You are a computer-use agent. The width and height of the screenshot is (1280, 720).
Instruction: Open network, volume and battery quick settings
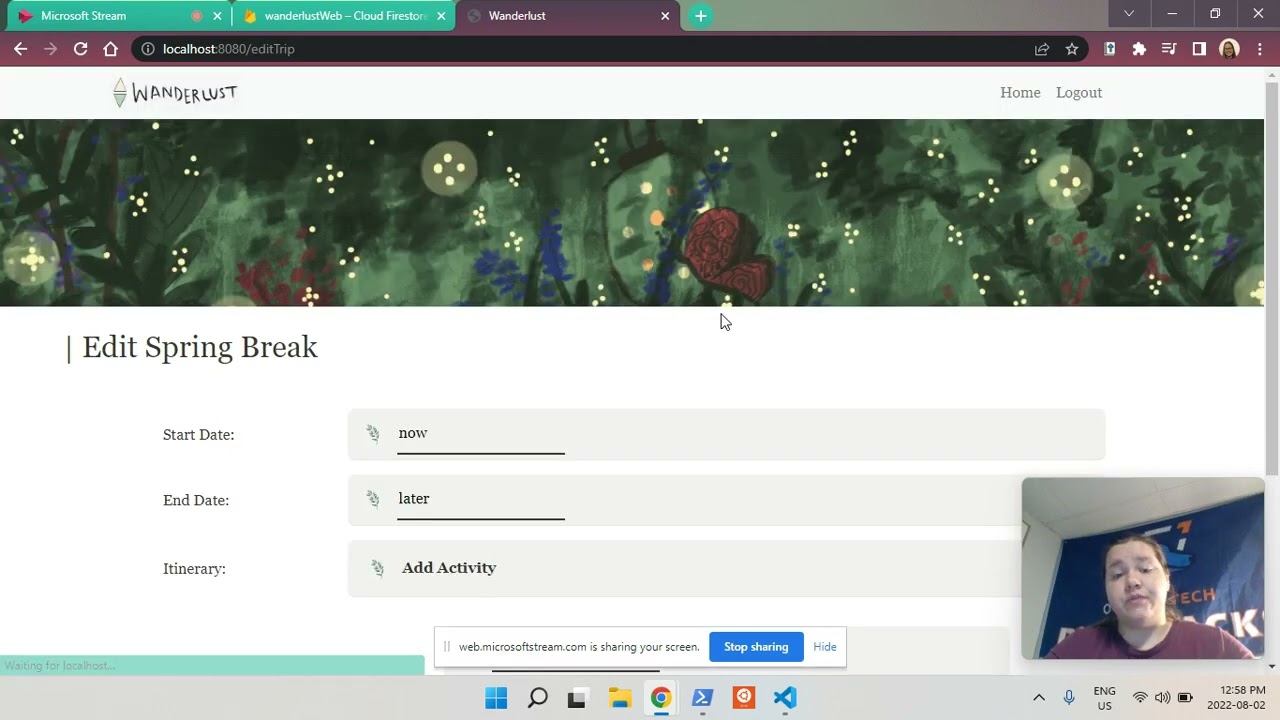1162,697
